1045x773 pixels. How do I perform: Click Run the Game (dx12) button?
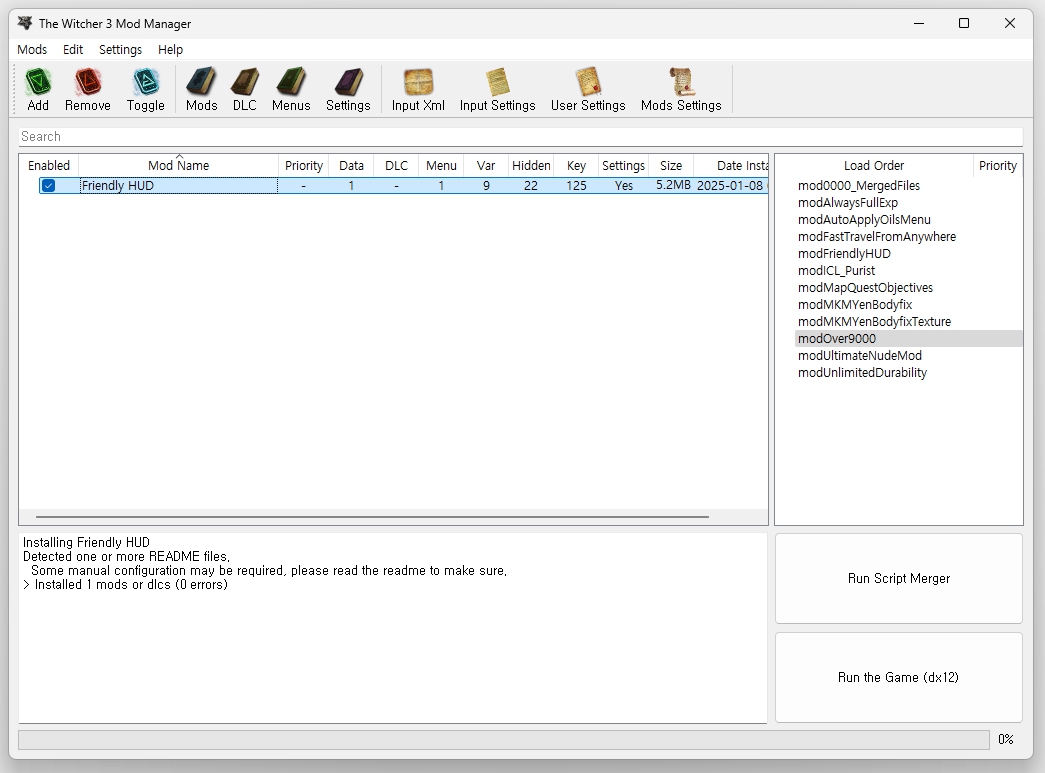tap(898, 678)
